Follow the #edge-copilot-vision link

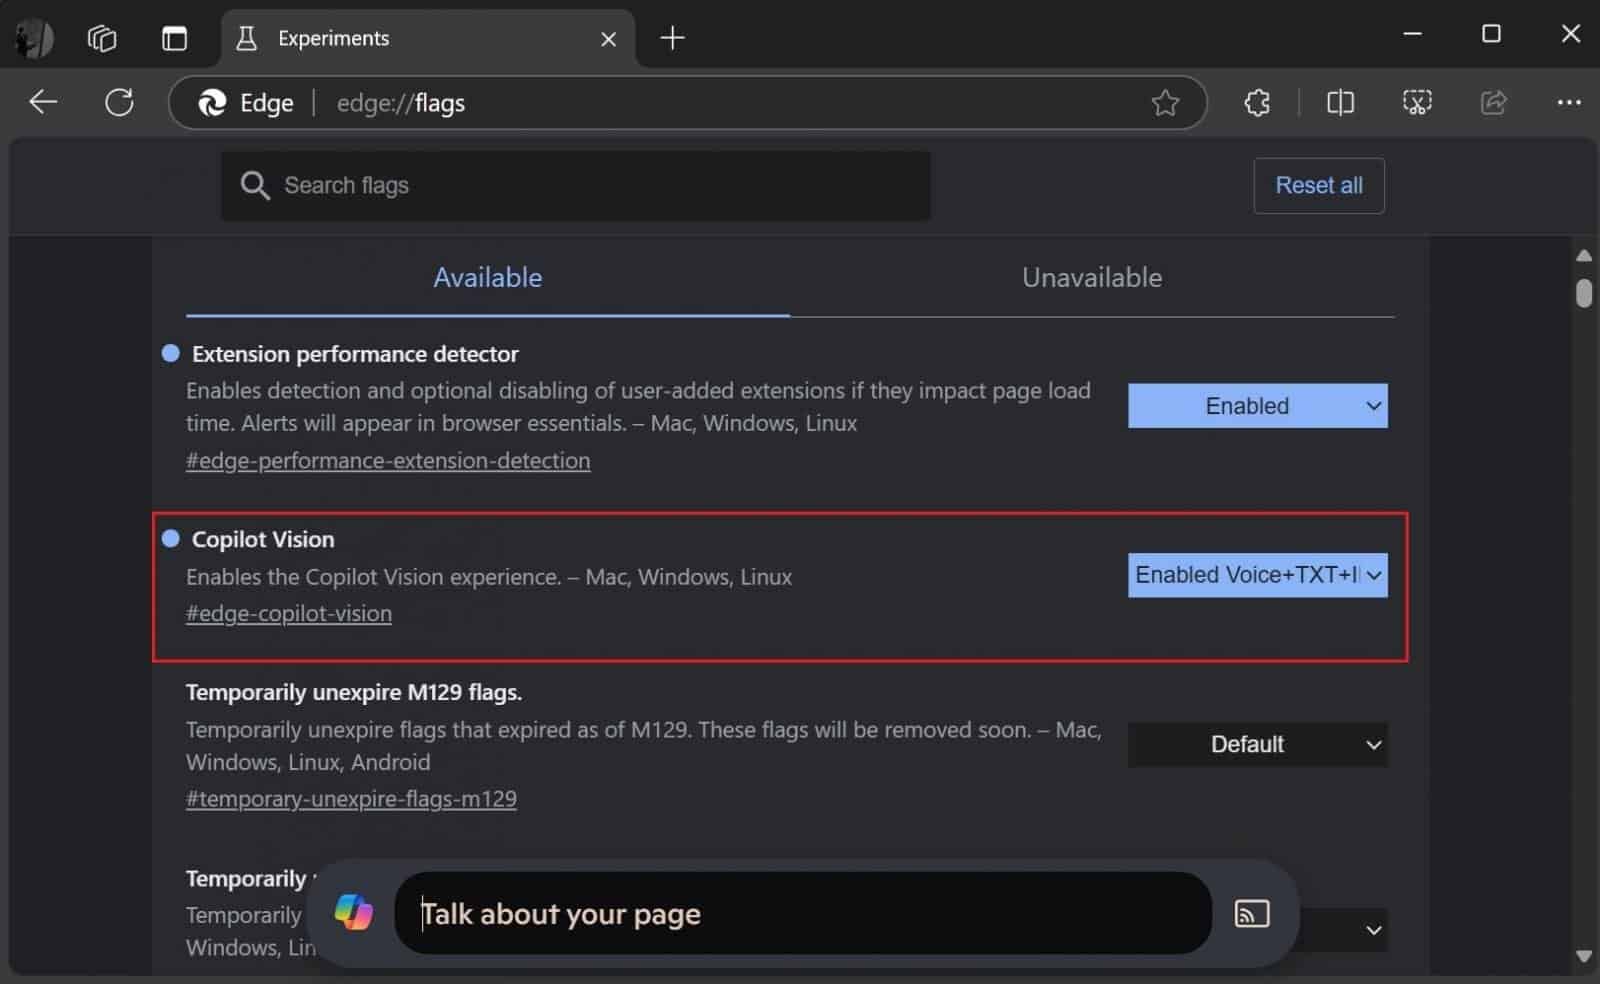[289, 614]
